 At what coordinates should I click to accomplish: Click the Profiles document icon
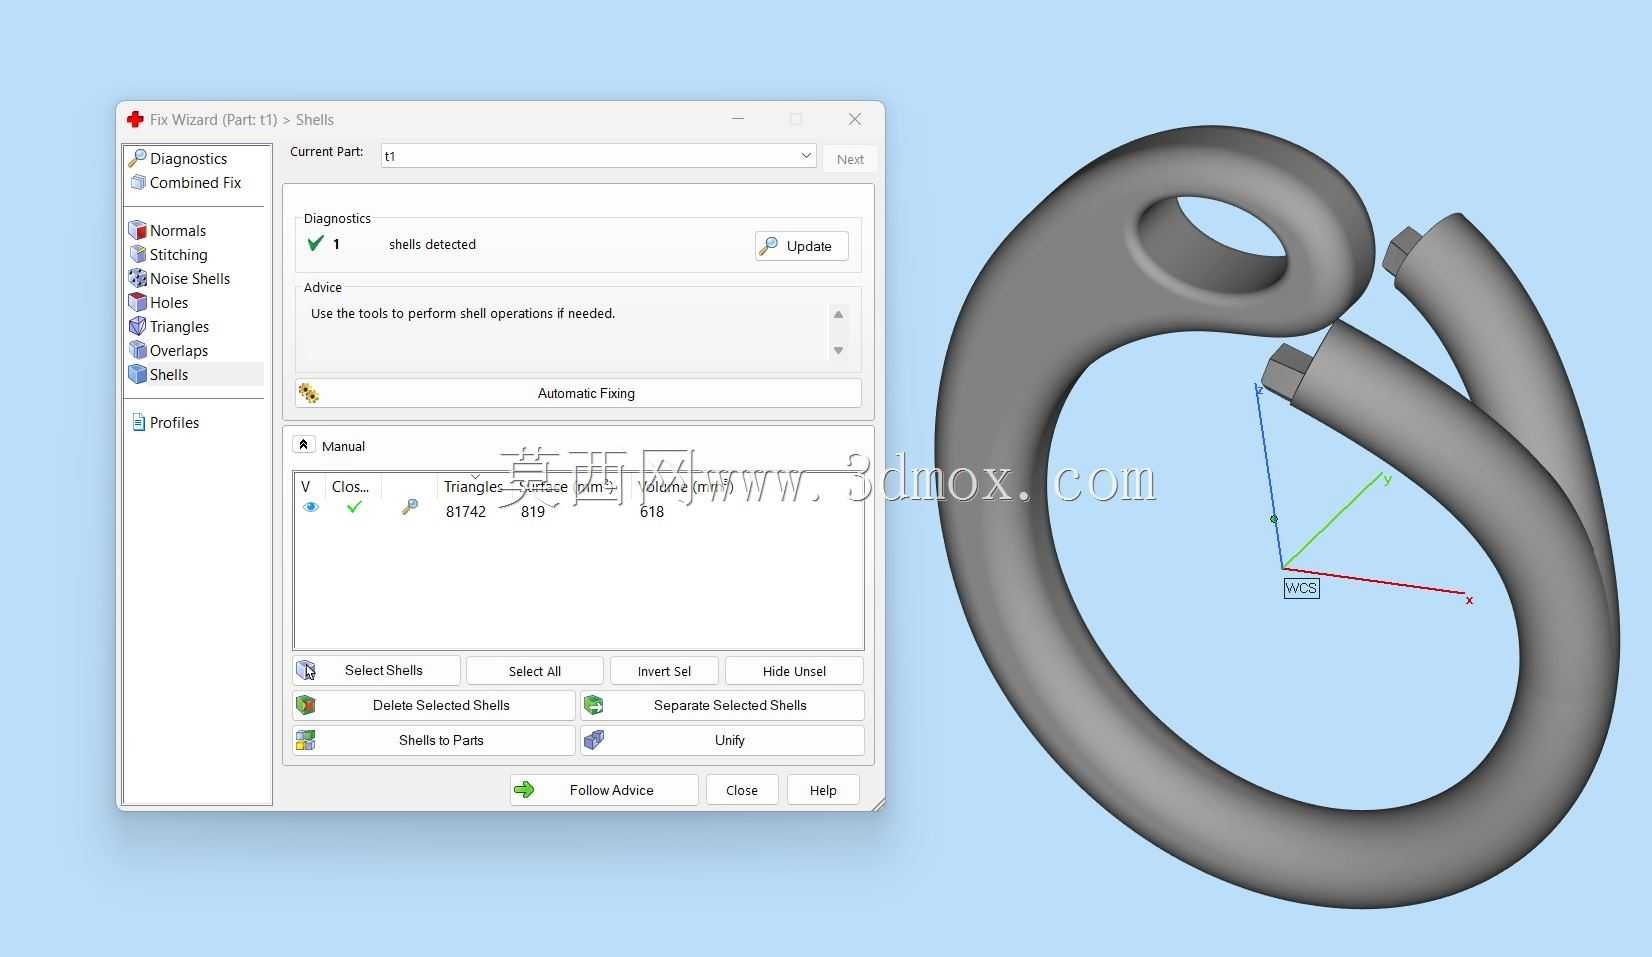coord(138,423)
